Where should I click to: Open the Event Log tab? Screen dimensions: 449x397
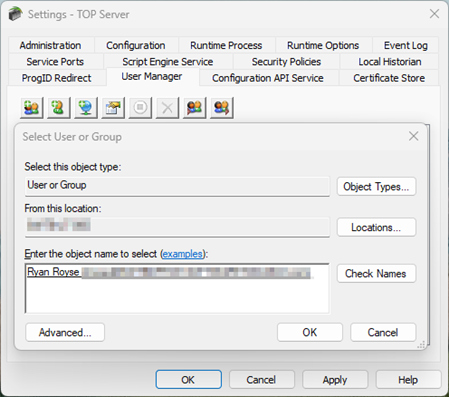pyautogui.click(x=406, y=45)
